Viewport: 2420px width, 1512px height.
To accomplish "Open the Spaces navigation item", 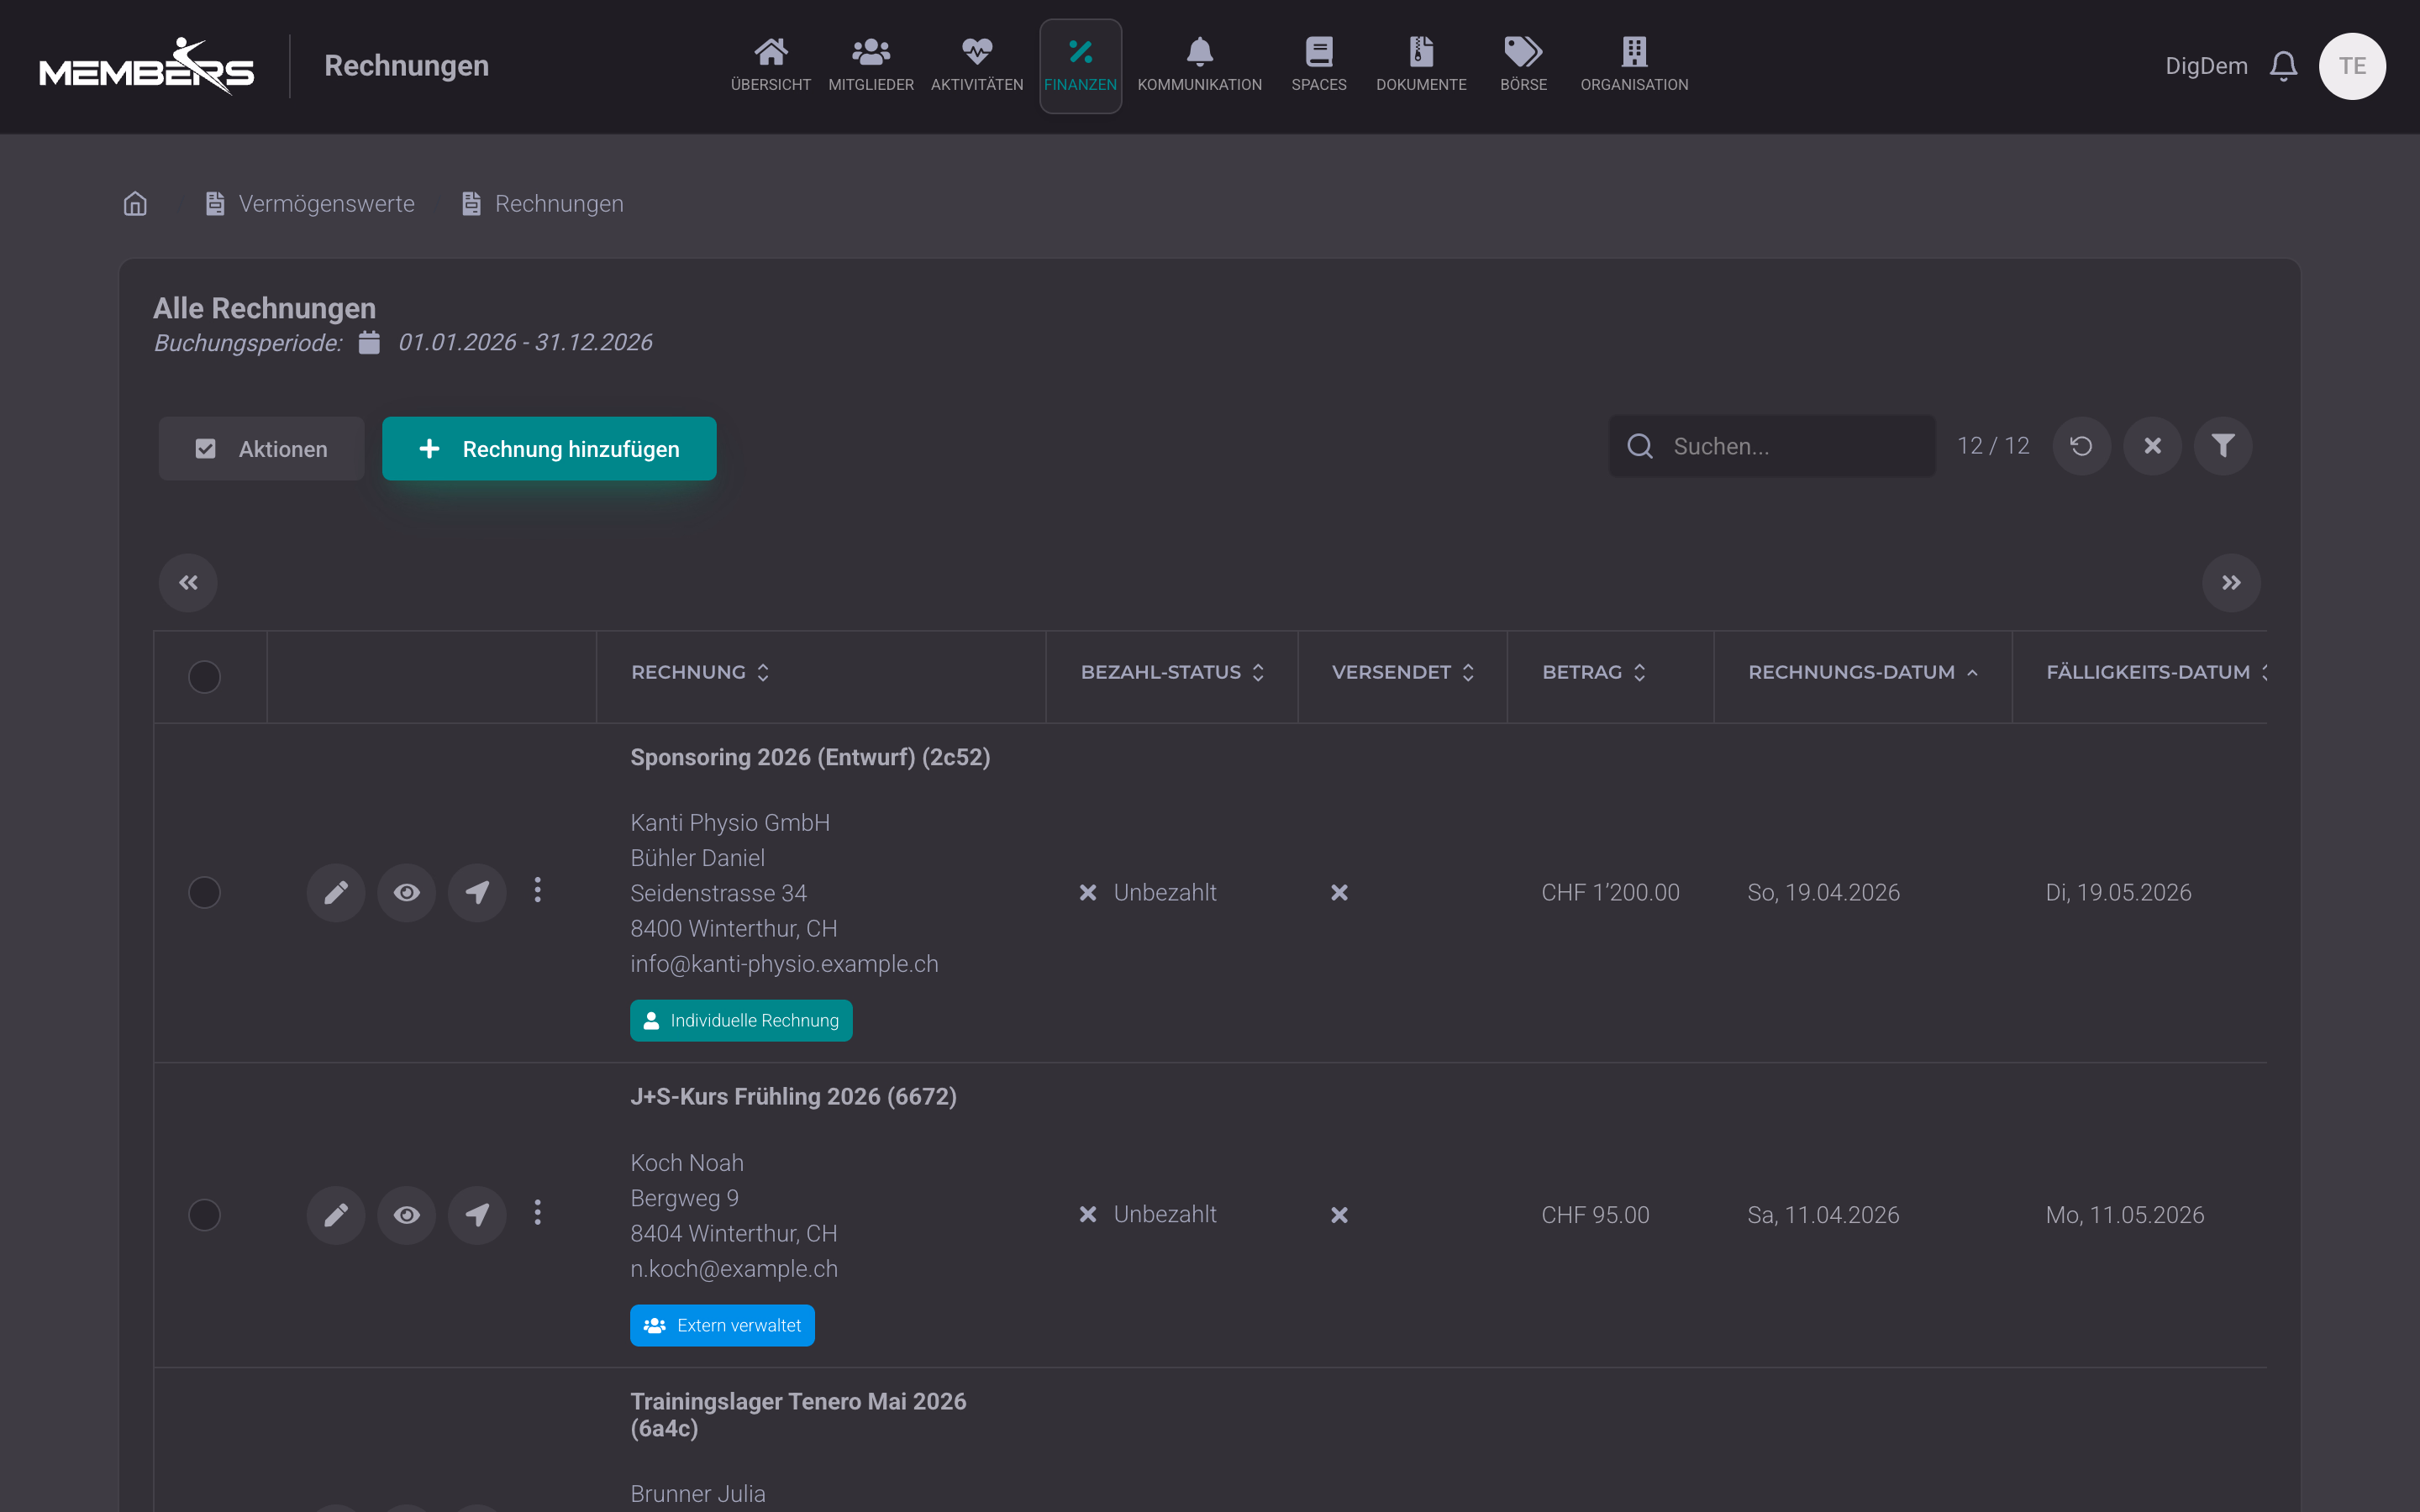I will [x=1318, y=65].
